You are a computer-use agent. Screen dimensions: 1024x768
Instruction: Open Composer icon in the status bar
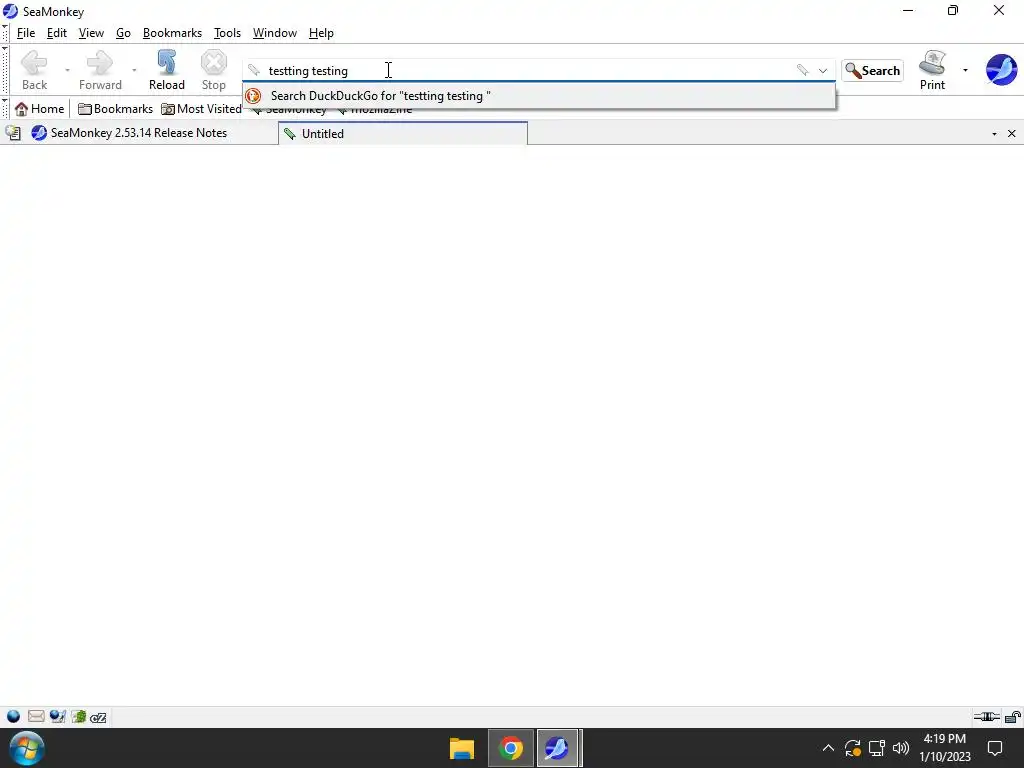point(57,717)
